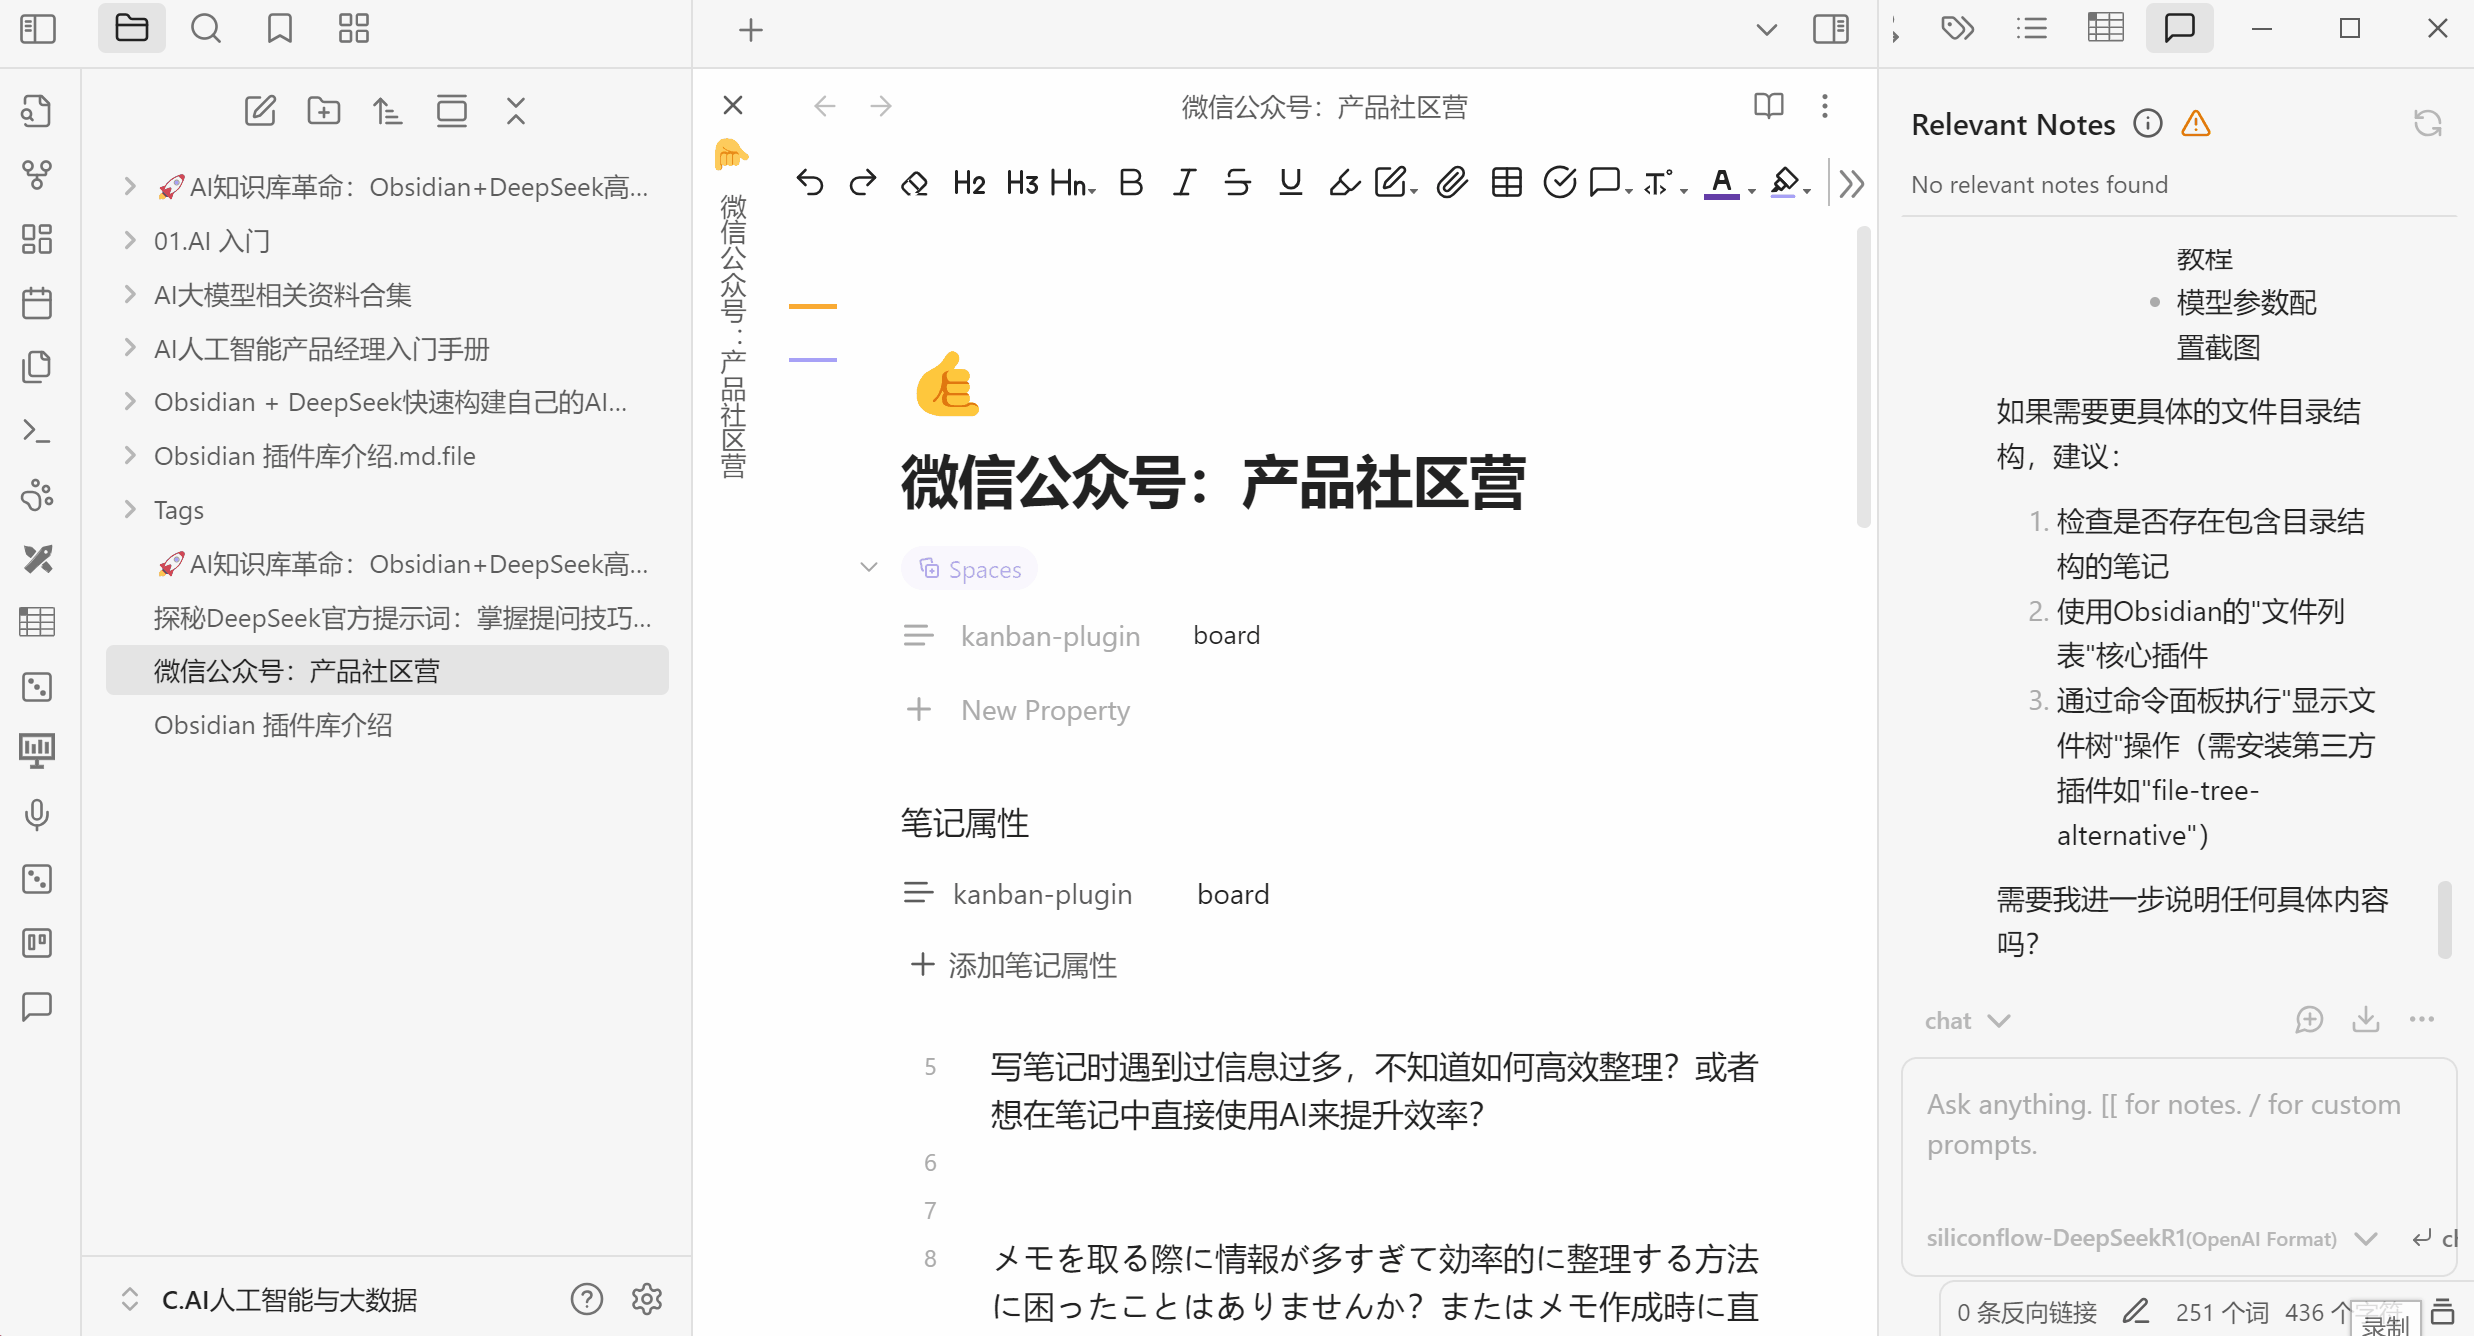Toggle the left sidebar visibility
The height and width of the screenshot is (1336, 2474).
[x=37, y=29]
